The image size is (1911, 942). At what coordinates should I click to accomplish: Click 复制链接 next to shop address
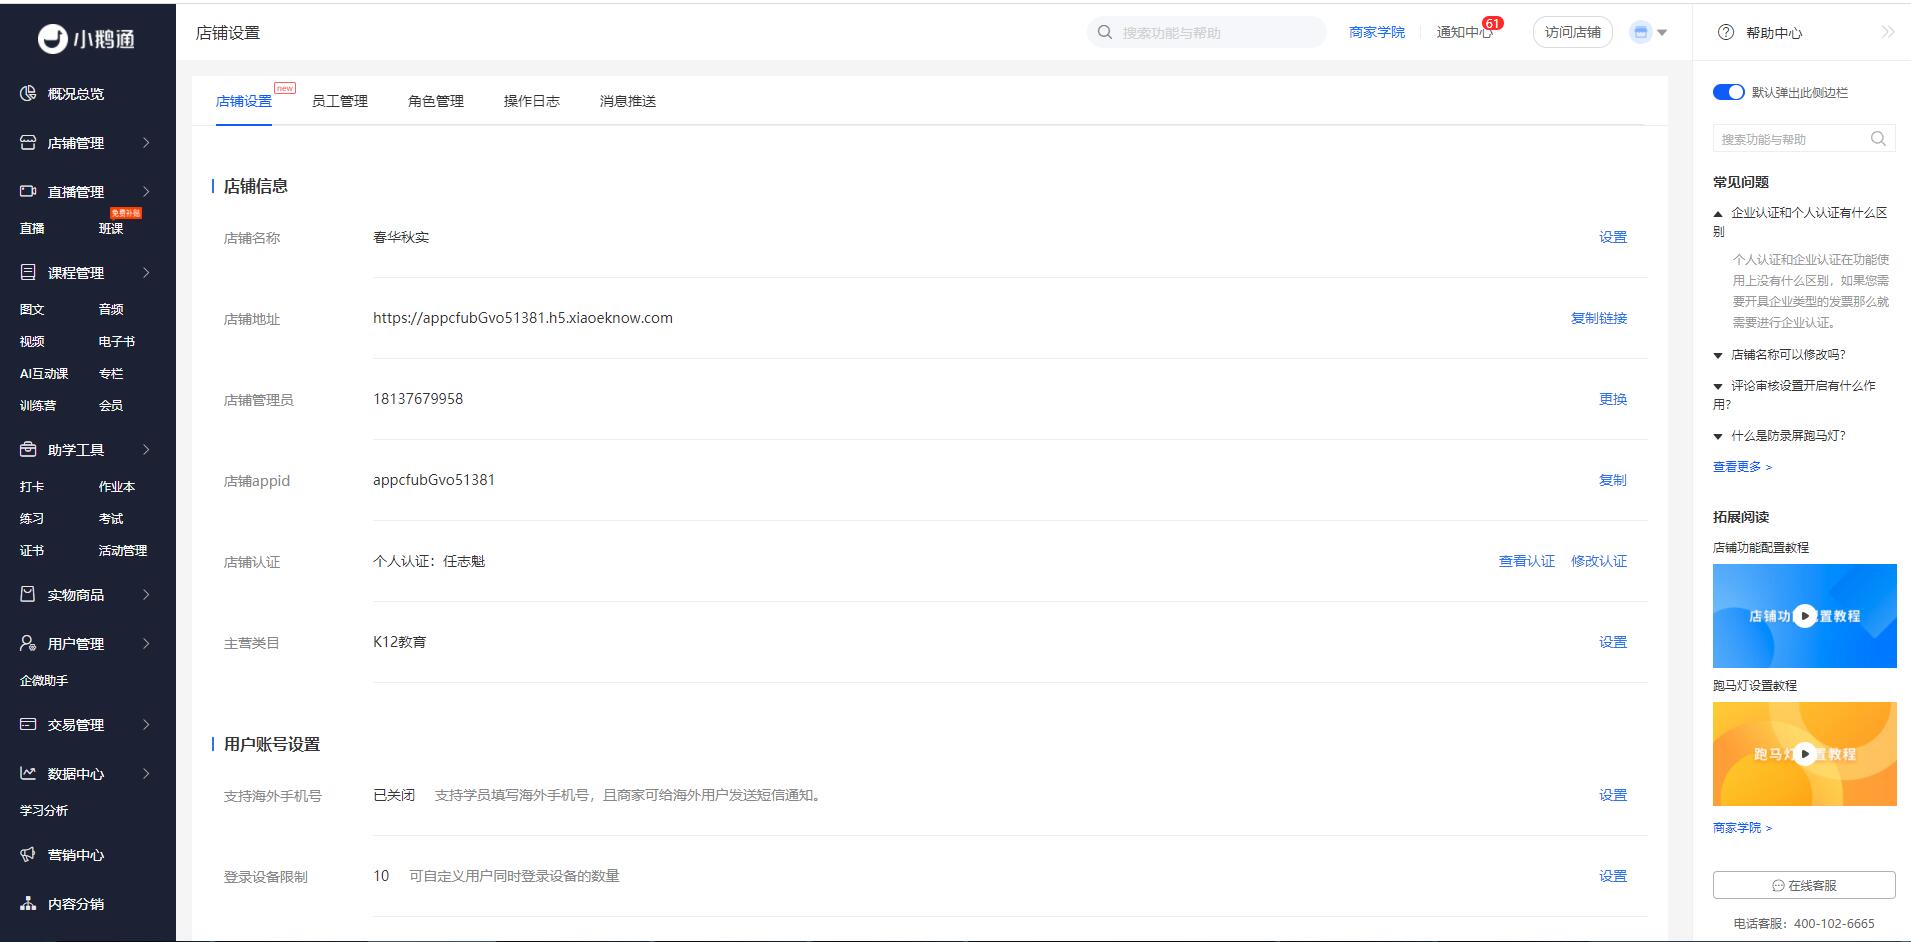pyautogui.click(x=1598, y=318)
